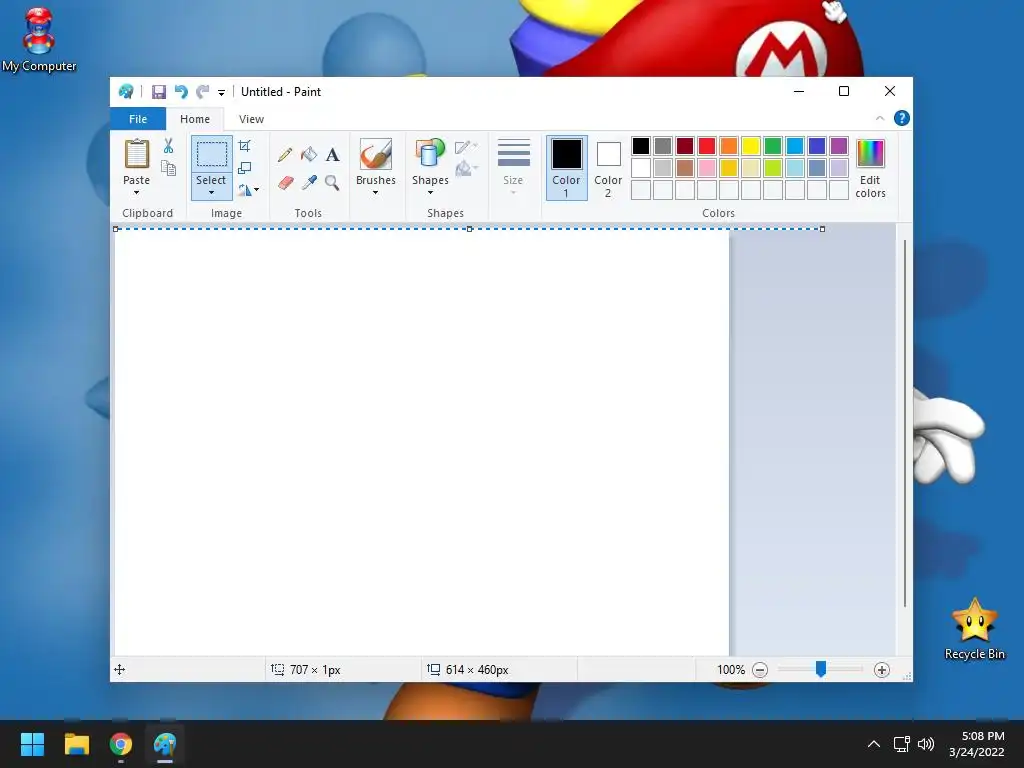Screen dimensions: 1024x768
Task: Expand the Brushes dropdown arrow
Action: coord(376,192)
